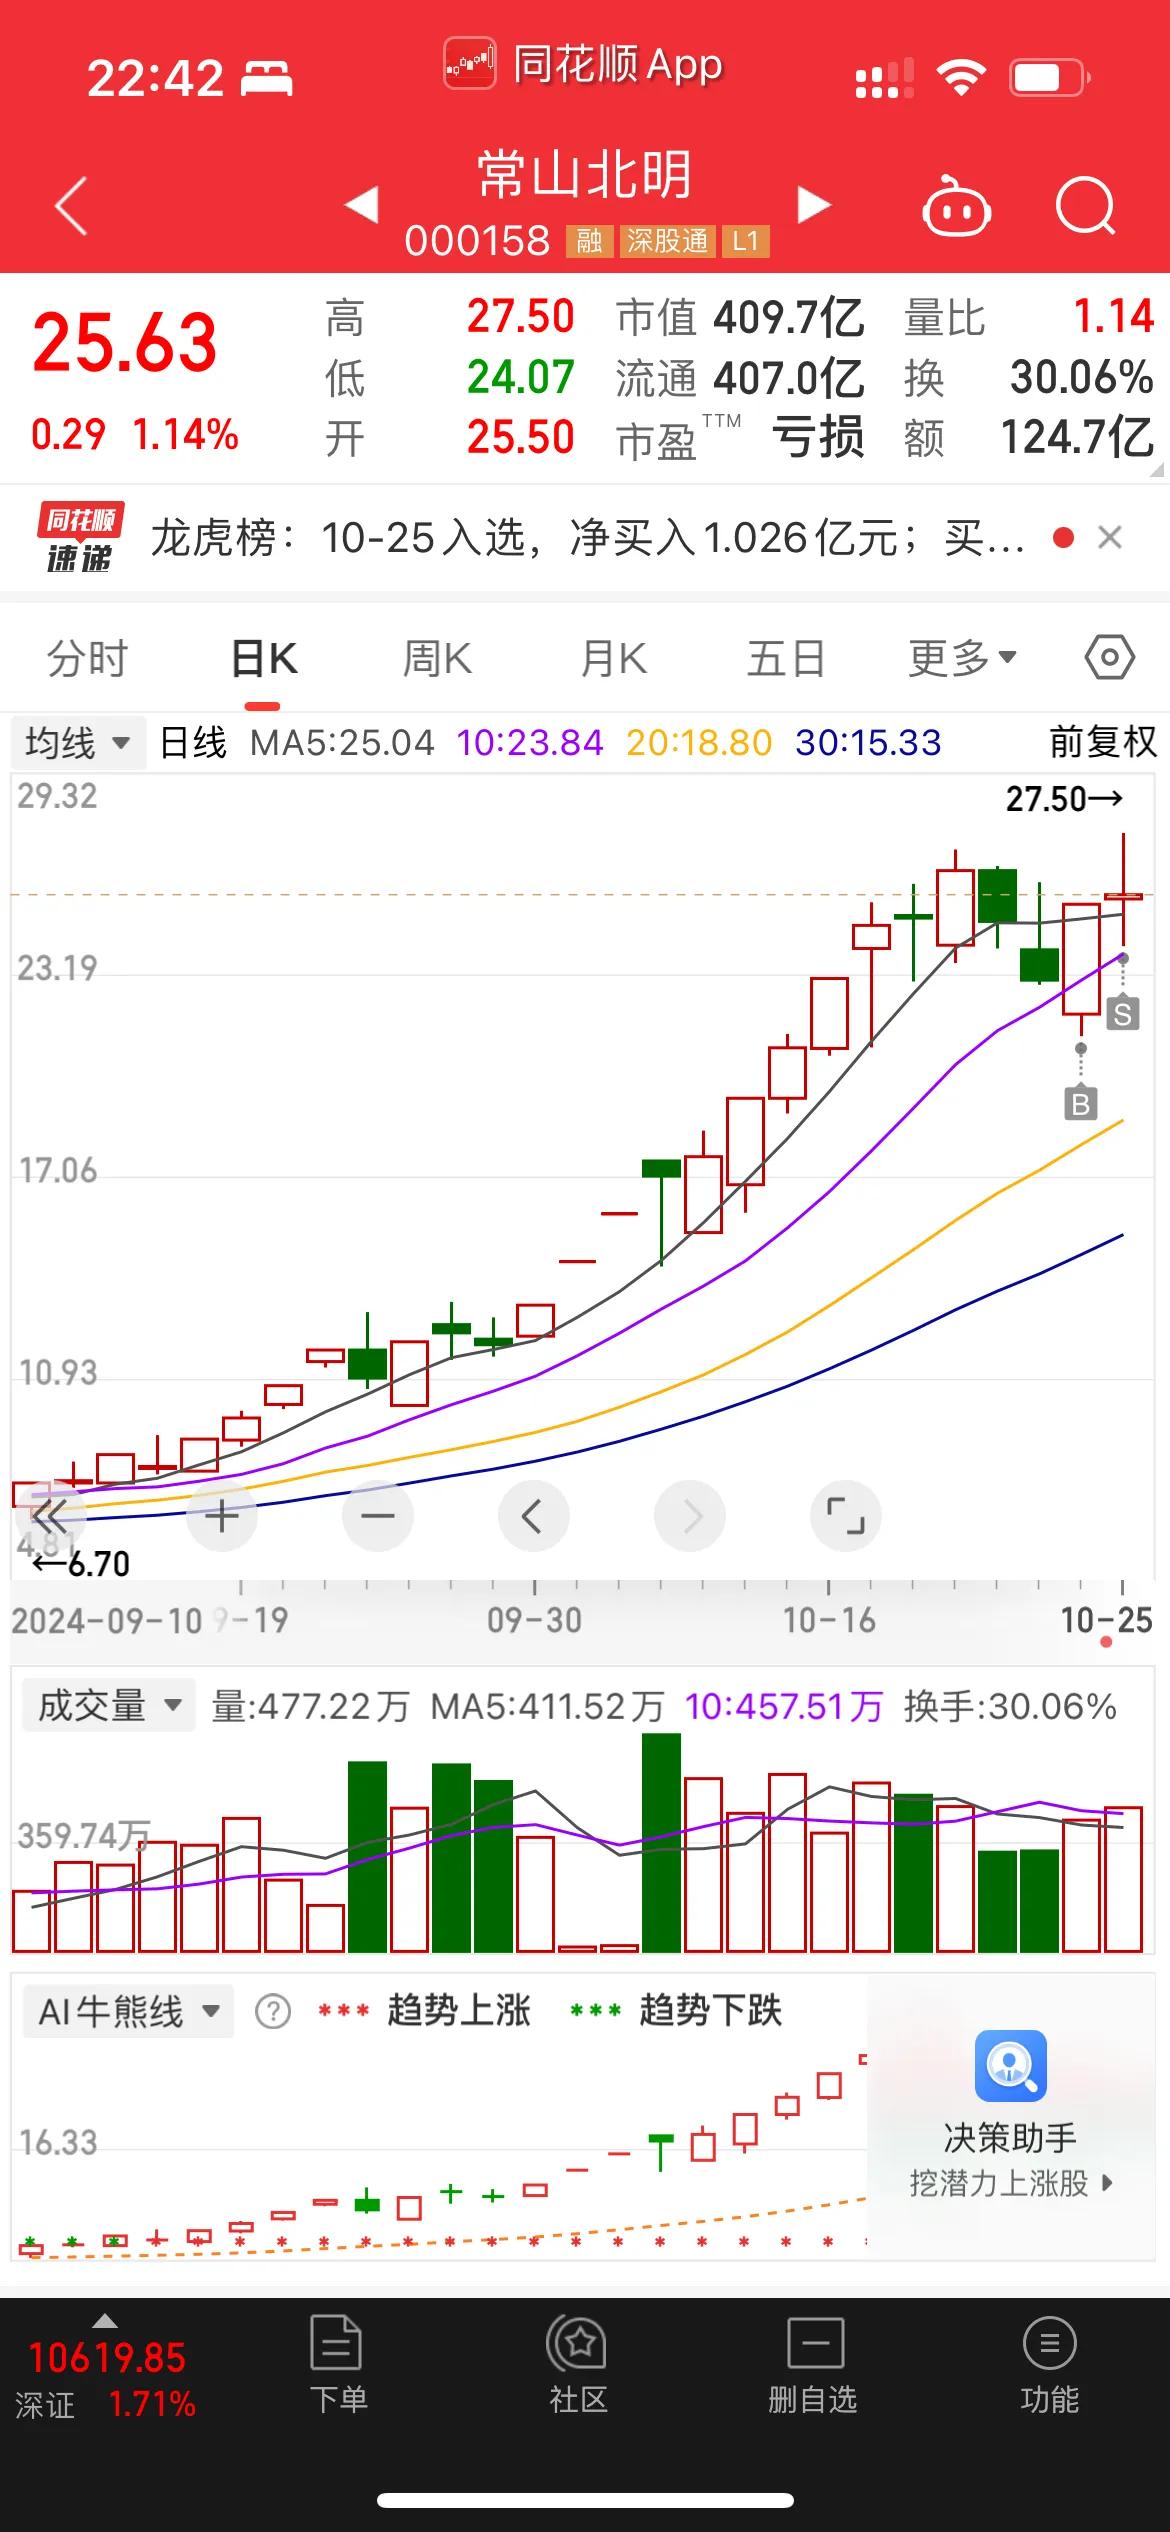Screen dimensions: 1170x2532
Task: Open chart settings hexagon icon
Action: [x=1110, y=658]
